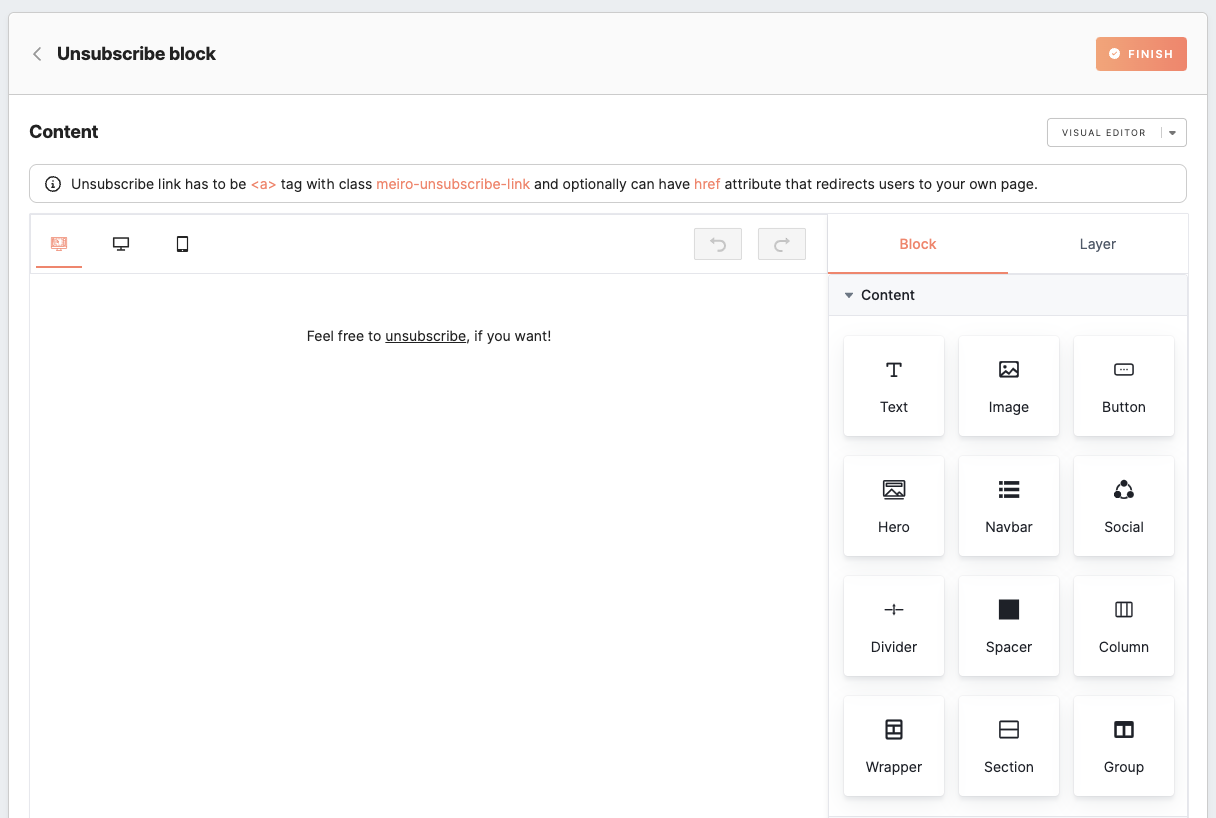Select the default preview device icon

[59, 244]
